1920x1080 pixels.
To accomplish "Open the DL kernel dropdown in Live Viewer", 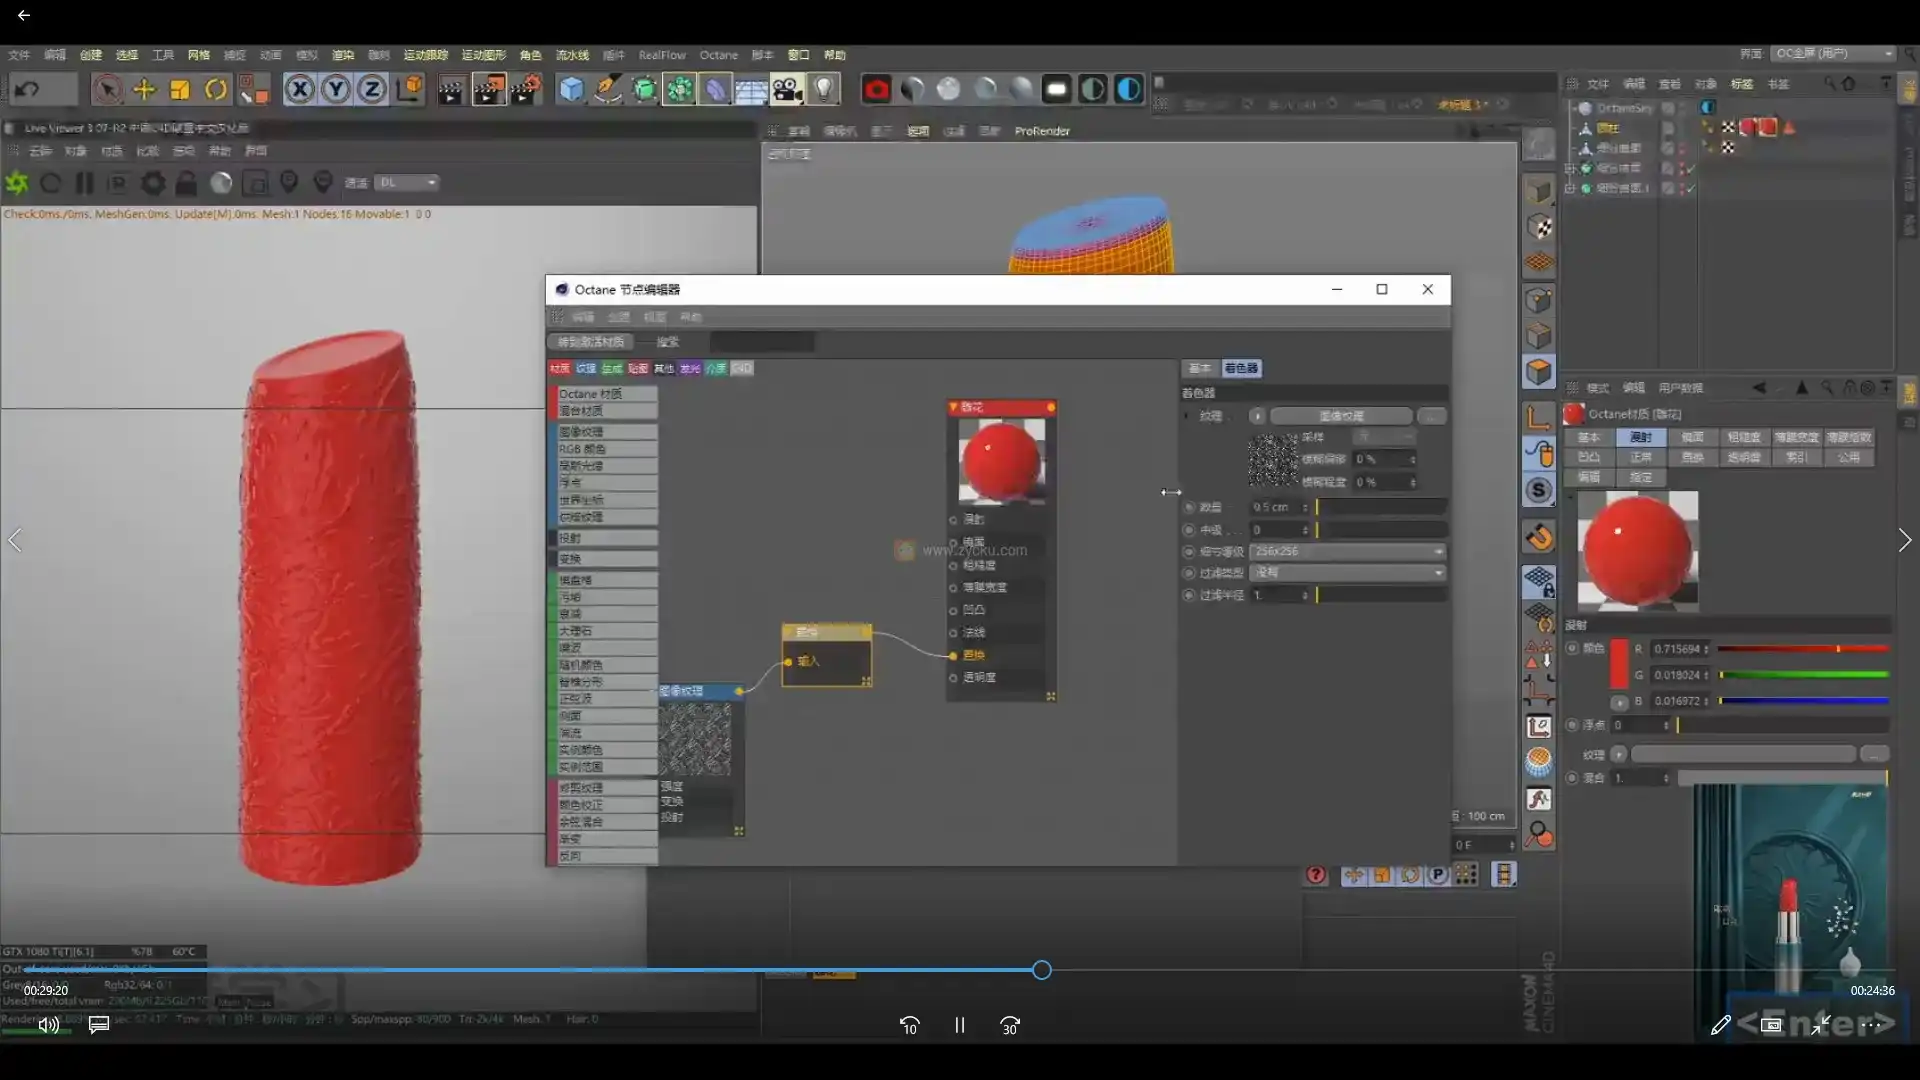I will (408, 183).
